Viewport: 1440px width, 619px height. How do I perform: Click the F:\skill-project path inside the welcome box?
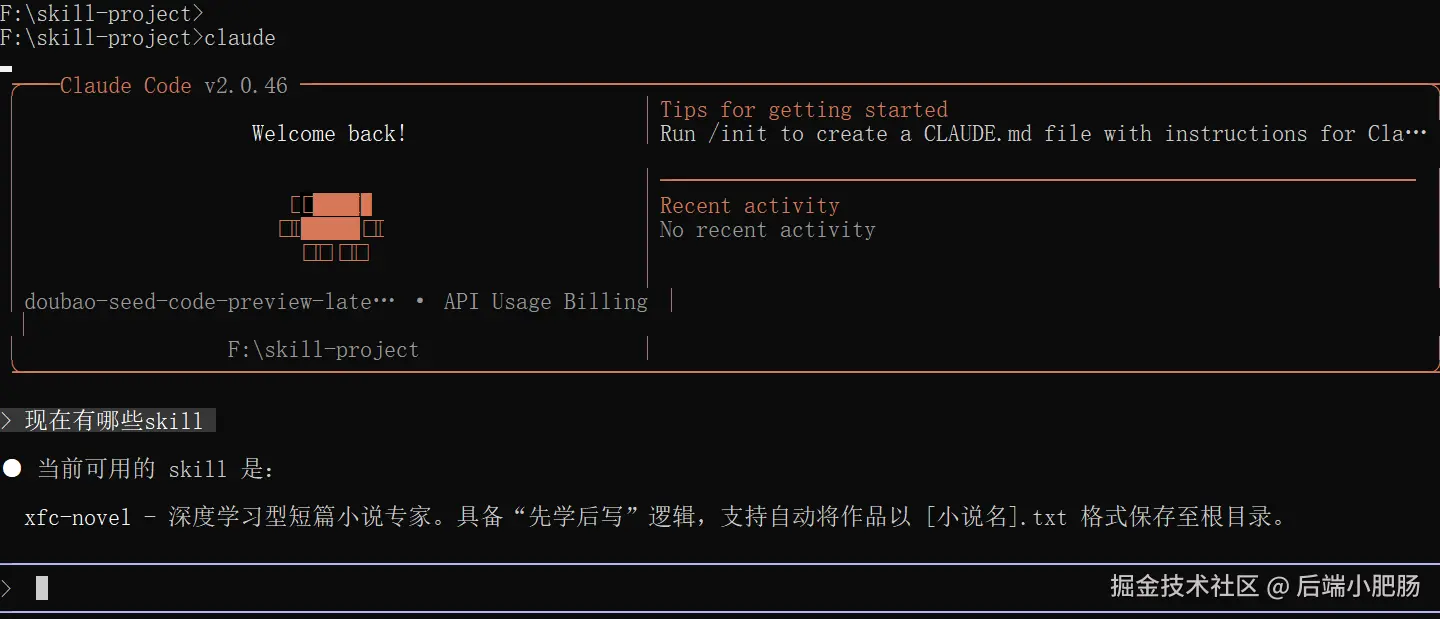[323, 350]
